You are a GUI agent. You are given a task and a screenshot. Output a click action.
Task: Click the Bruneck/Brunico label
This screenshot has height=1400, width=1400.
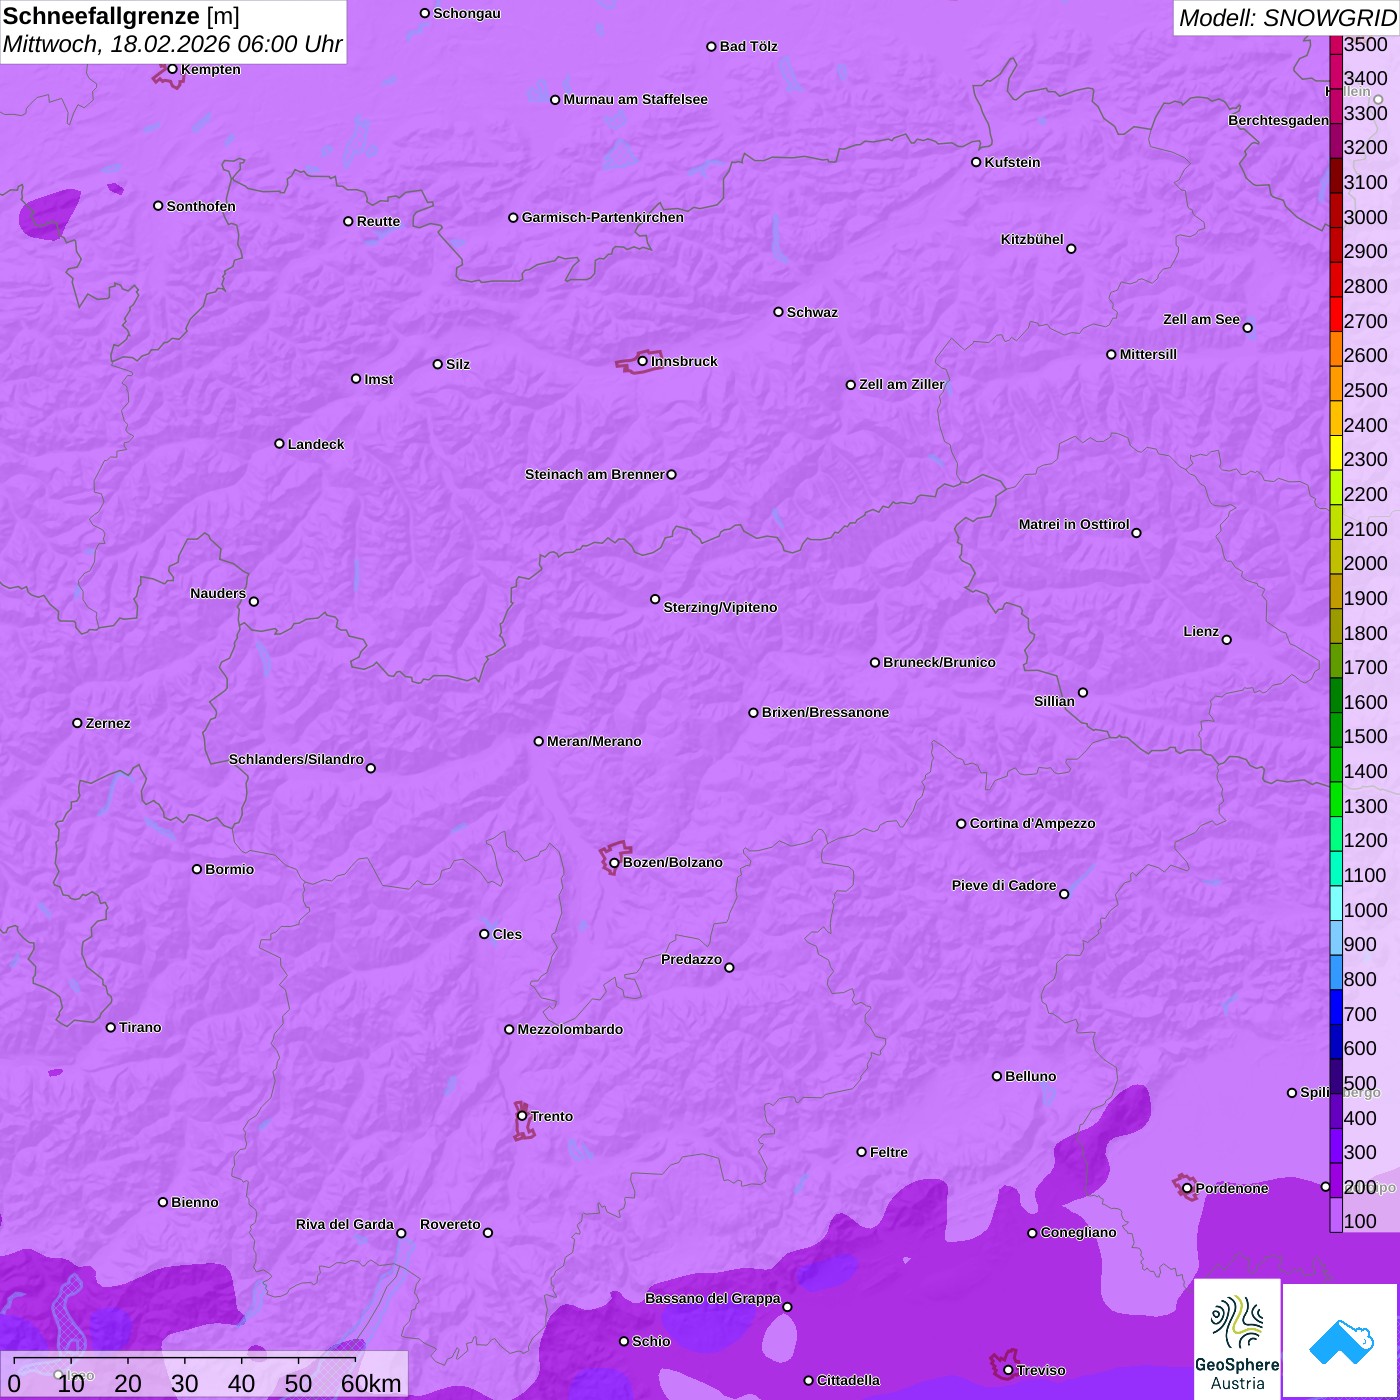point(939,662)
